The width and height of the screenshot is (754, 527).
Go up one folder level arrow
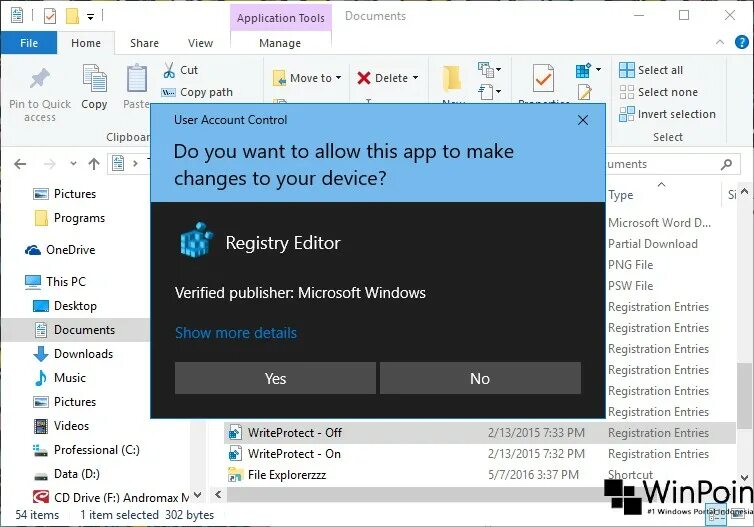94,164
